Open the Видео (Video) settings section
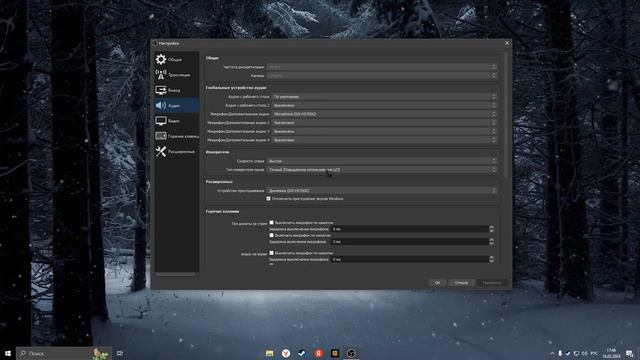The height and width of the screenshot is (360, 640). (x=176, y=121)
